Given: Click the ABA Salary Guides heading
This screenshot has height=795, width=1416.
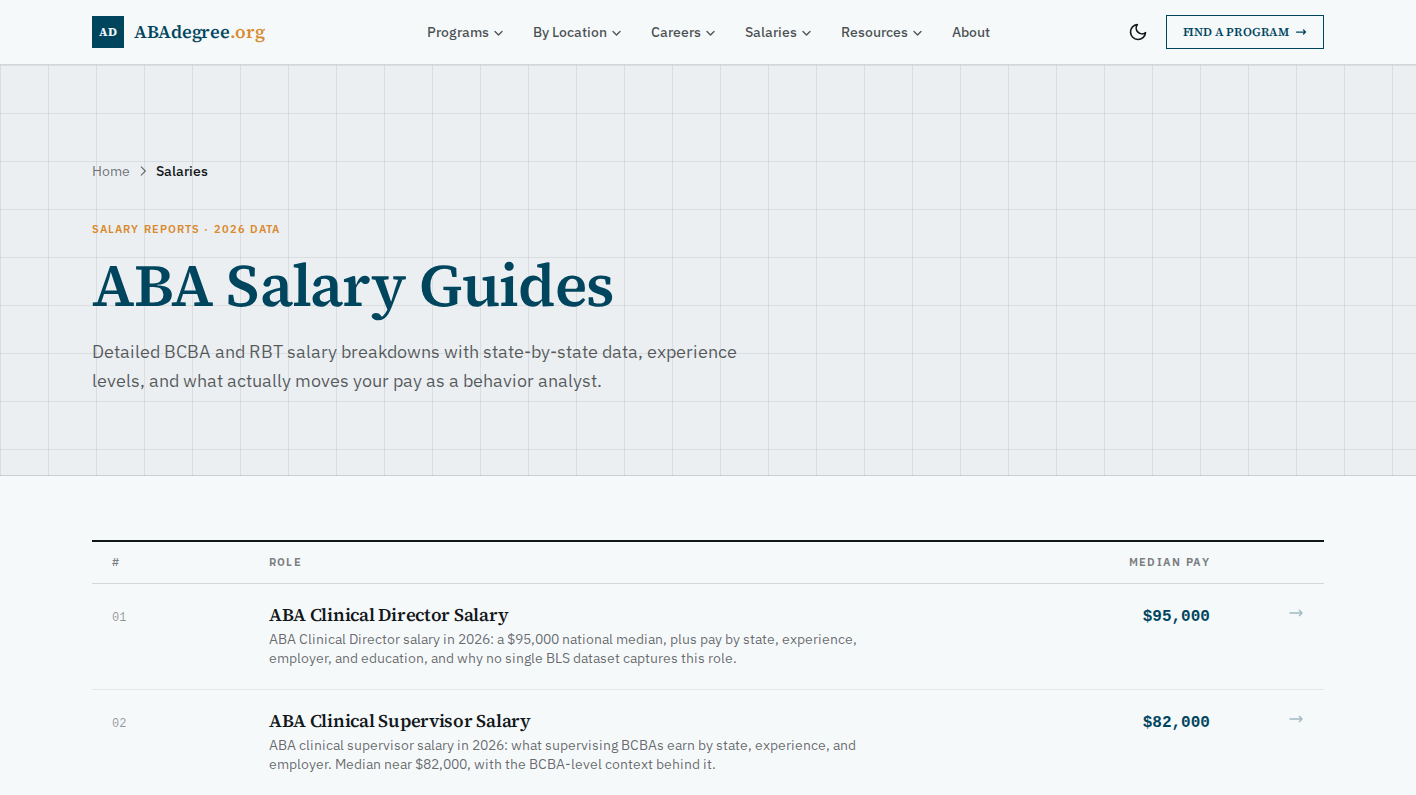Looking at the screenshot, I should pyautogui.click(x=352, y=286).
